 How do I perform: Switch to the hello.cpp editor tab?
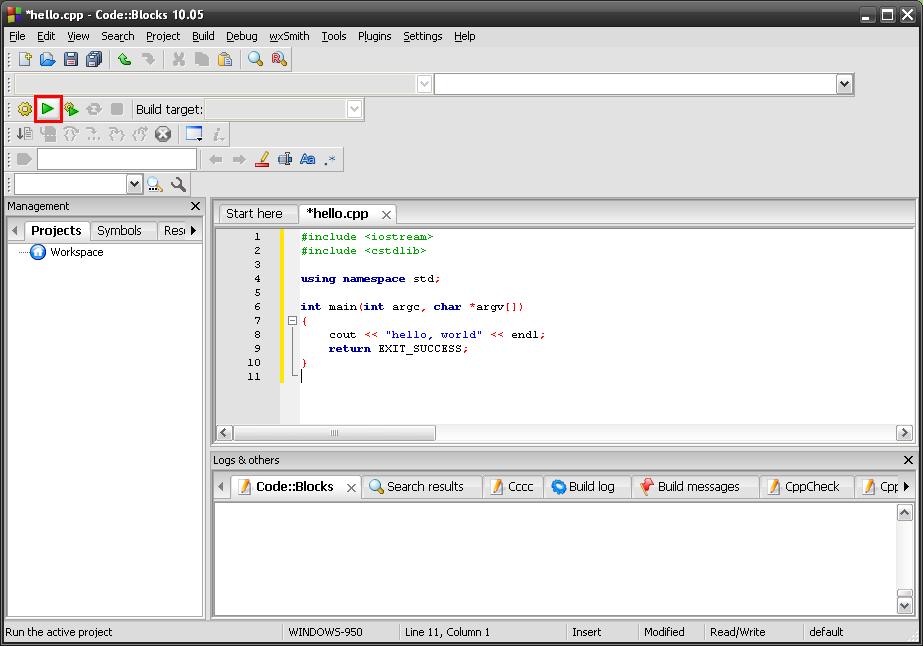(x=334, y=213)
